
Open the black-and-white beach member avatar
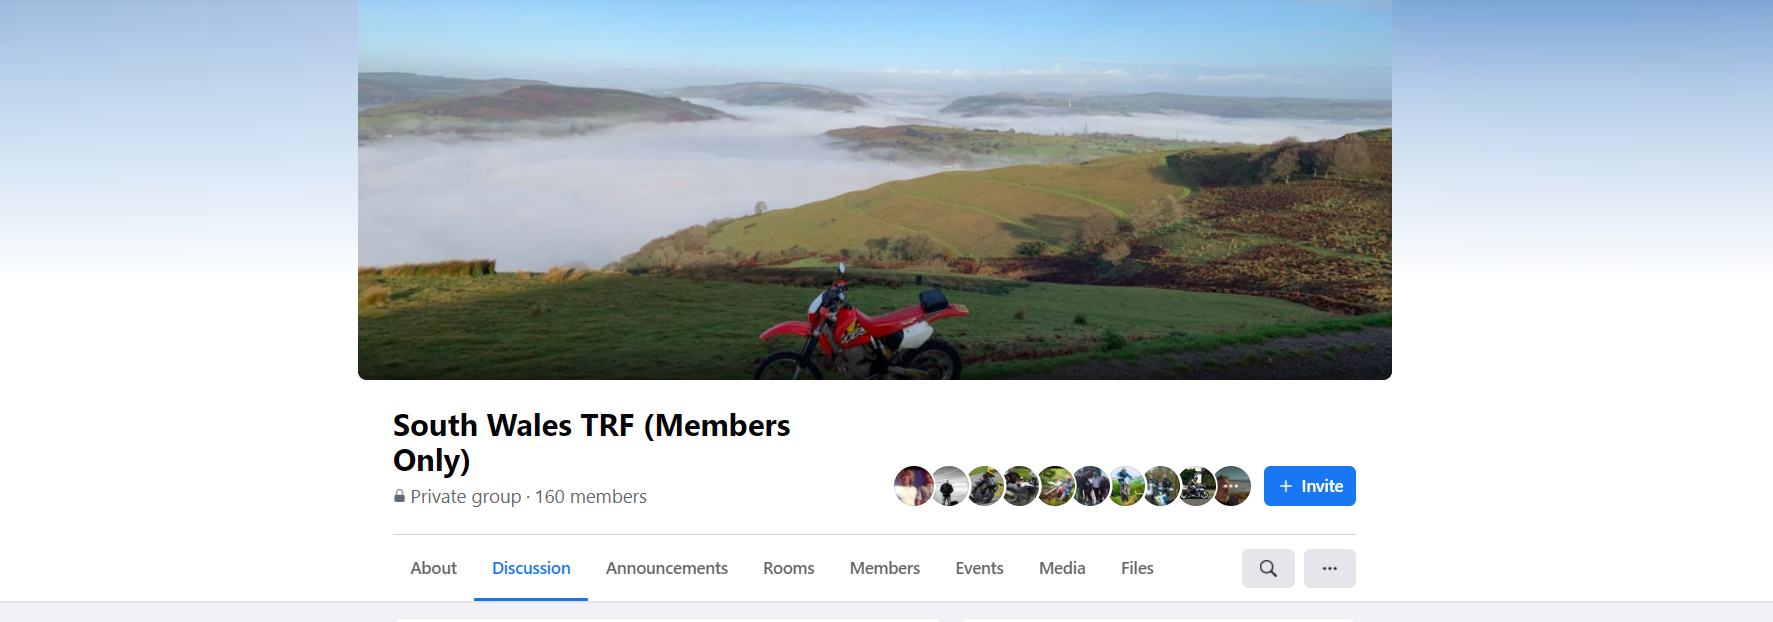[950, 486]
